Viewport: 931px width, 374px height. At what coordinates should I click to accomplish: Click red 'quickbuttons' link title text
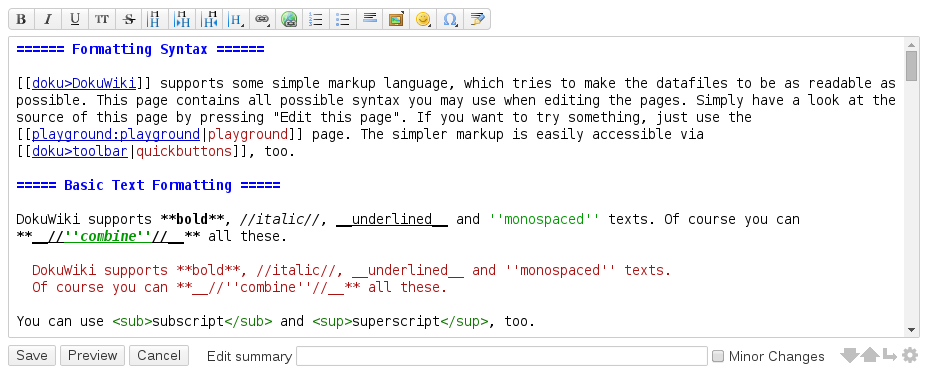point(184,151)
